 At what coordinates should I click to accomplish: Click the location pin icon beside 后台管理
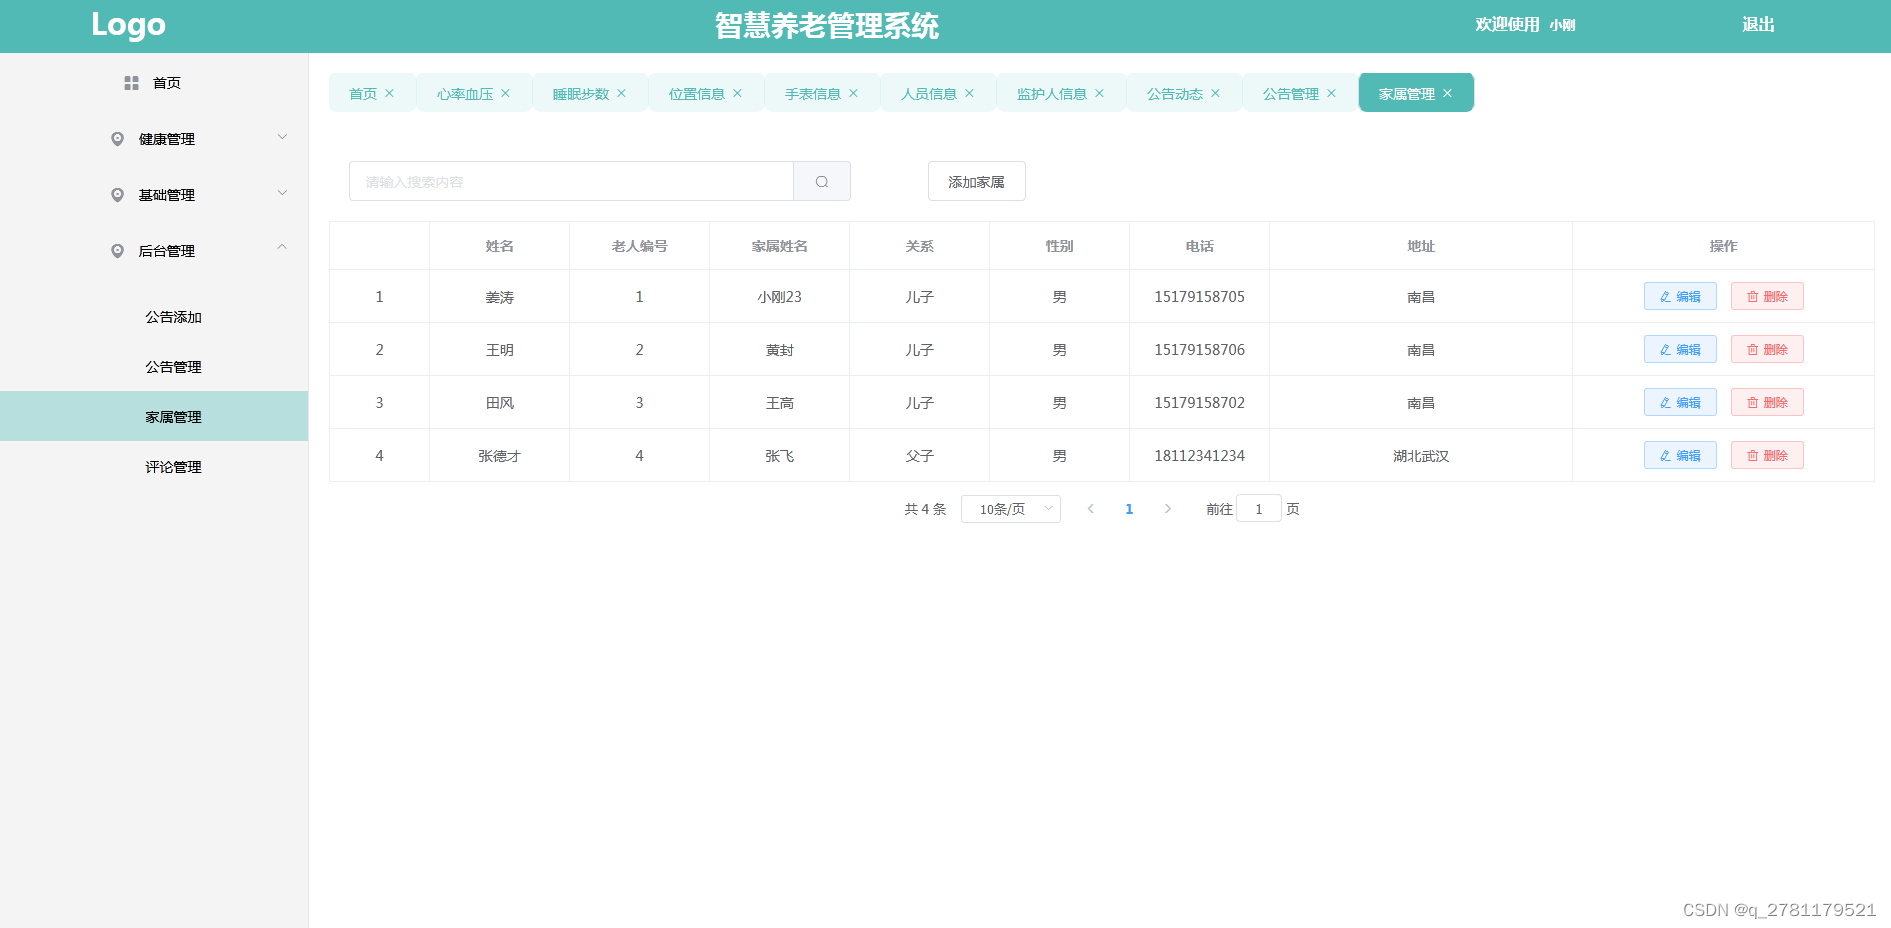[117, 251]
